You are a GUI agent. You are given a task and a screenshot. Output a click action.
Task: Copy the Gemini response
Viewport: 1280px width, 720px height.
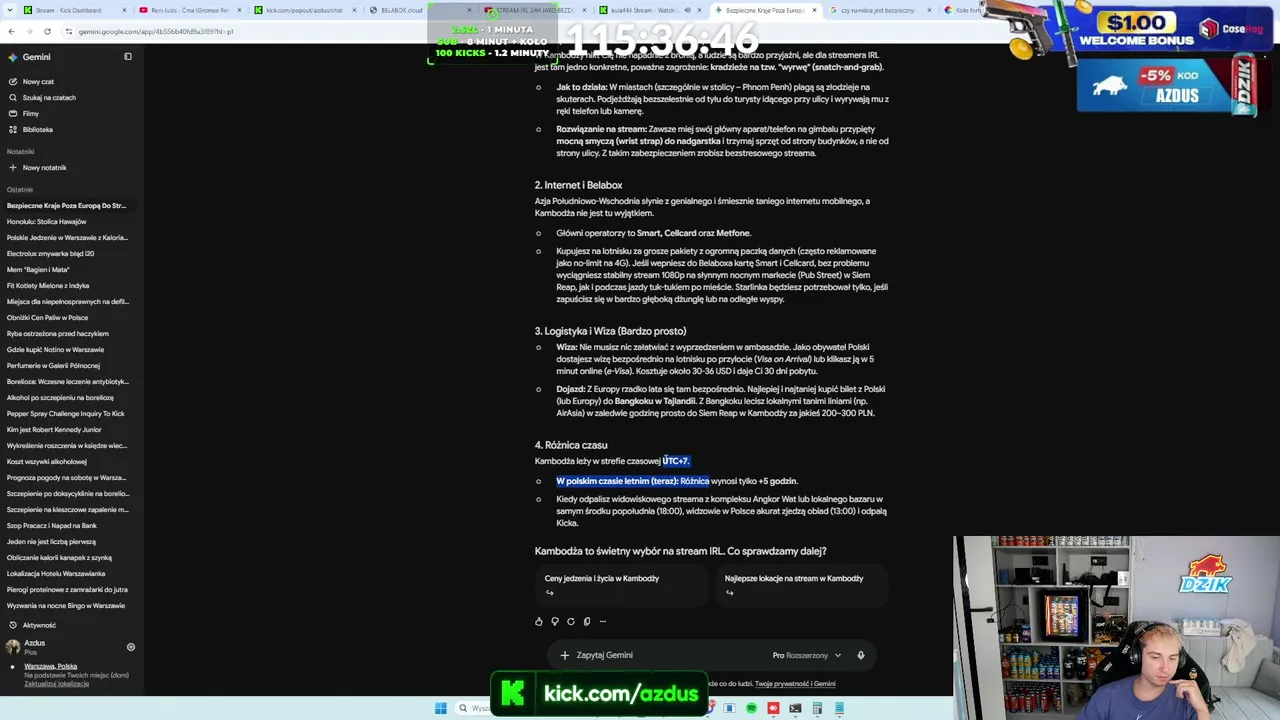(587, 622)
